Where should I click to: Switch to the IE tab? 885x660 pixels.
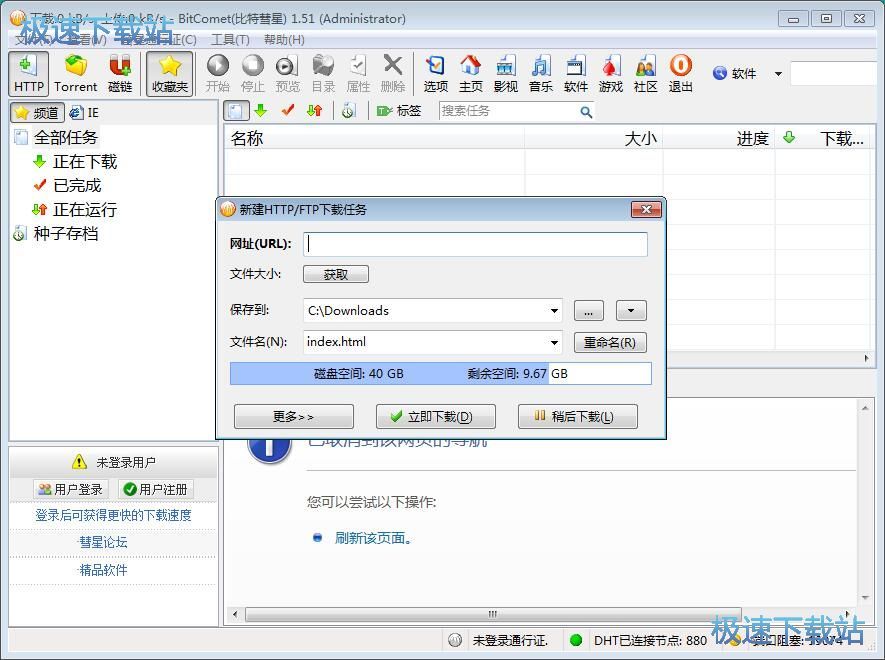pyautogui.click(x=84, y=112)
